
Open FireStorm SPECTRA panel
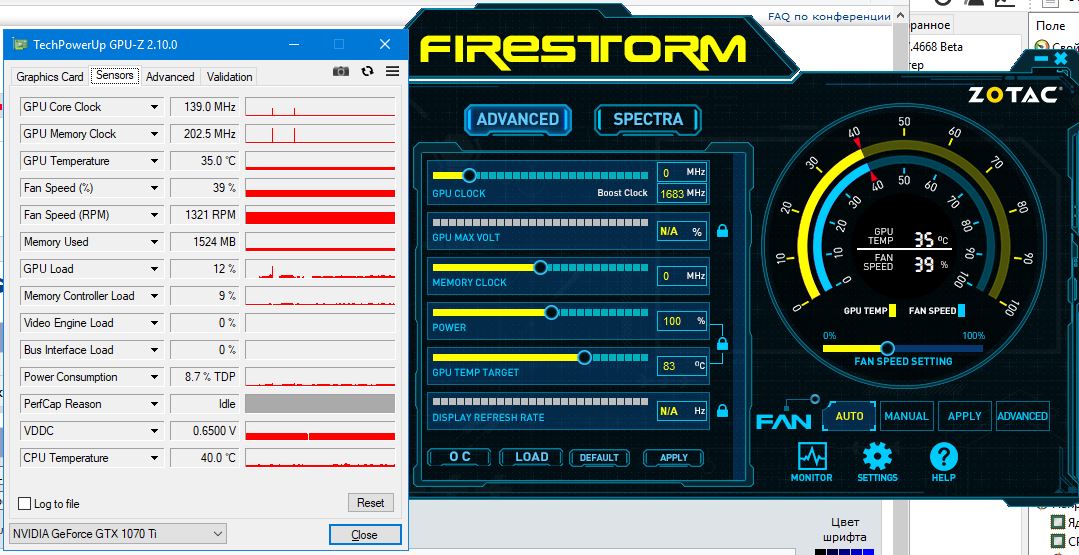648,119
